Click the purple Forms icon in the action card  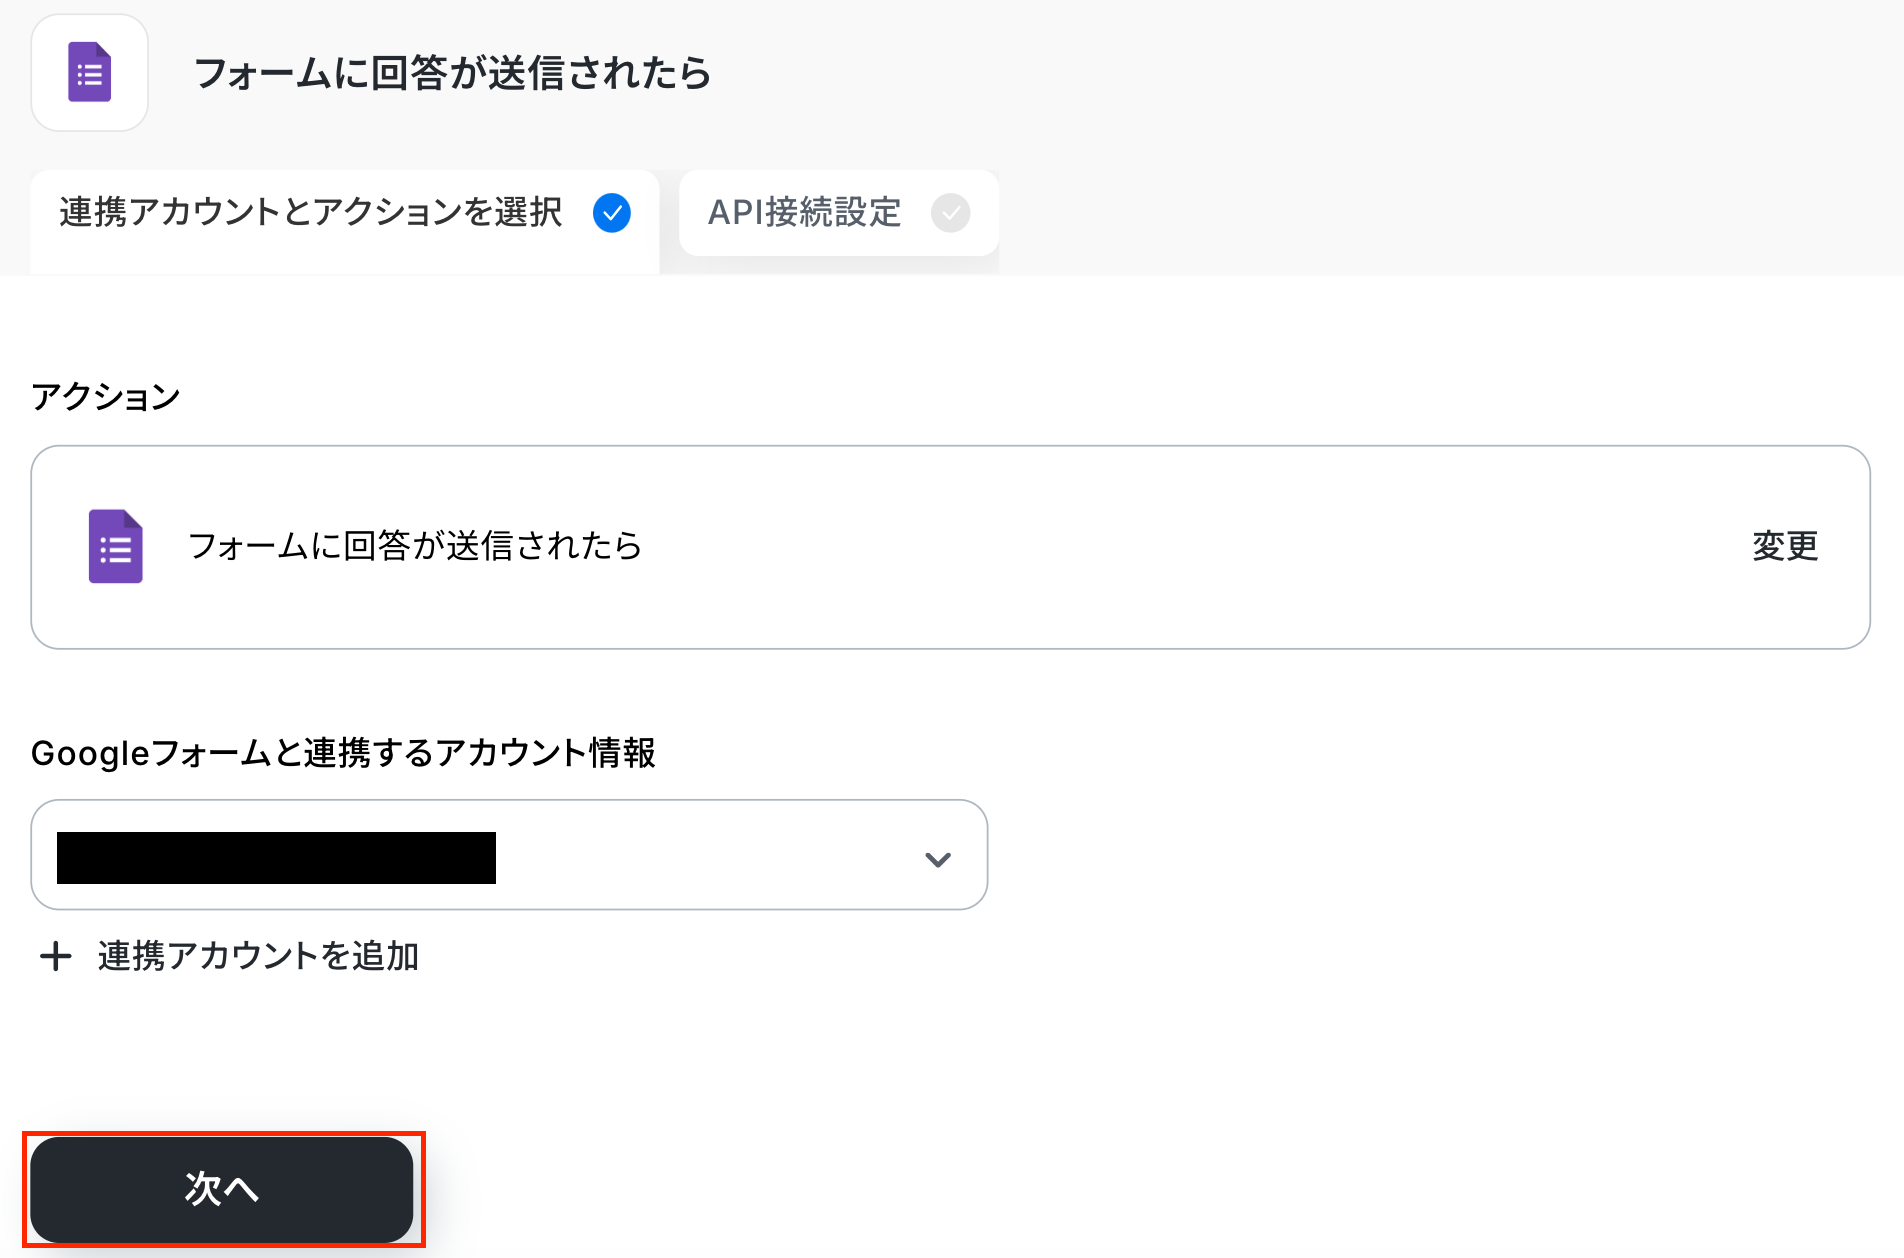click(x=115, y=546)
